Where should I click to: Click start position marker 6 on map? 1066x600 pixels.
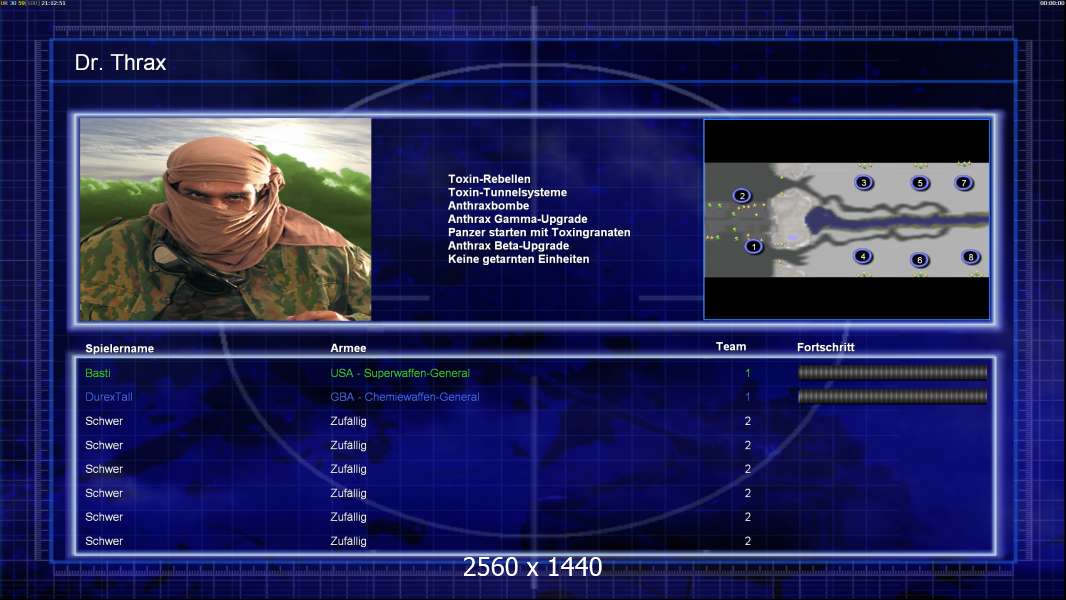click(919, 260)
